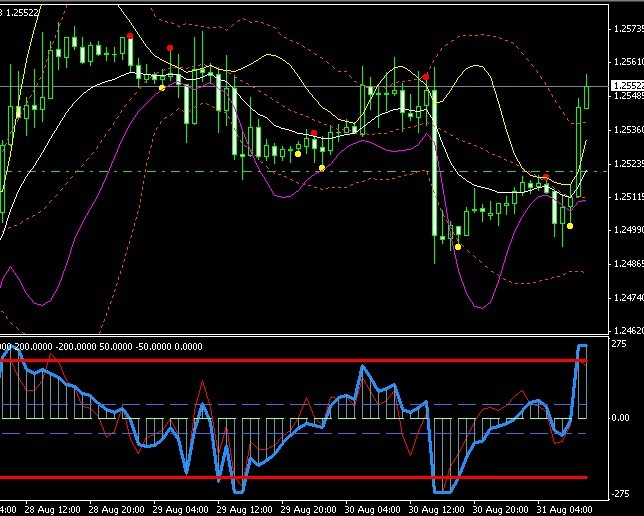Select the large bearish candle at 30 Aug 12:00

435,163
